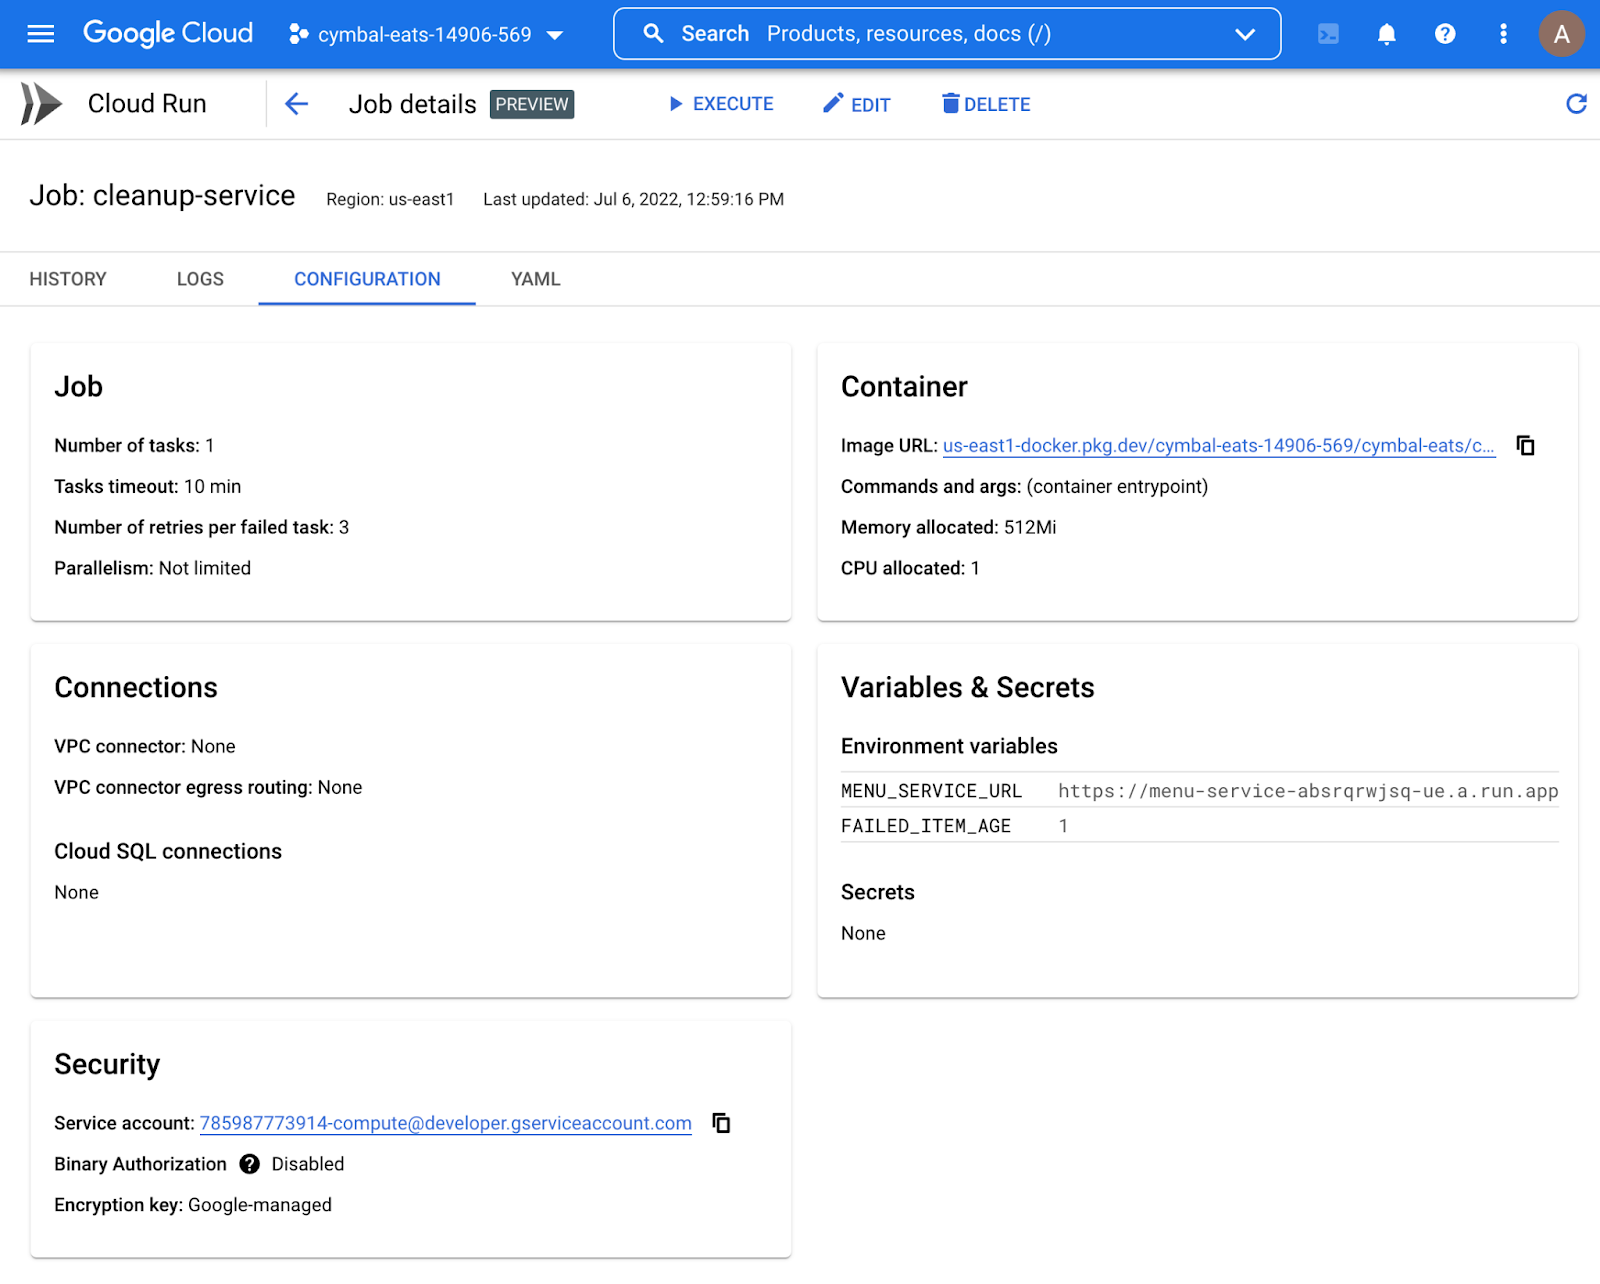
Task: Open the help question mark menu
Action: tap(1444, 34)
